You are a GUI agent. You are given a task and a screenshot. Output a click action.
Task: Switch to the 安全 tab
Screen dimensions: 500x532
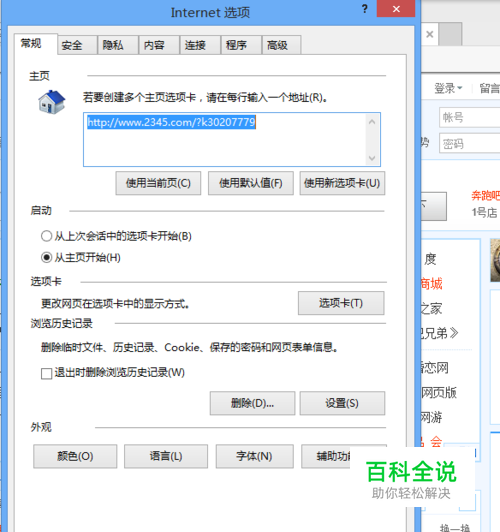pyautogui.click(x=77, y=45)
